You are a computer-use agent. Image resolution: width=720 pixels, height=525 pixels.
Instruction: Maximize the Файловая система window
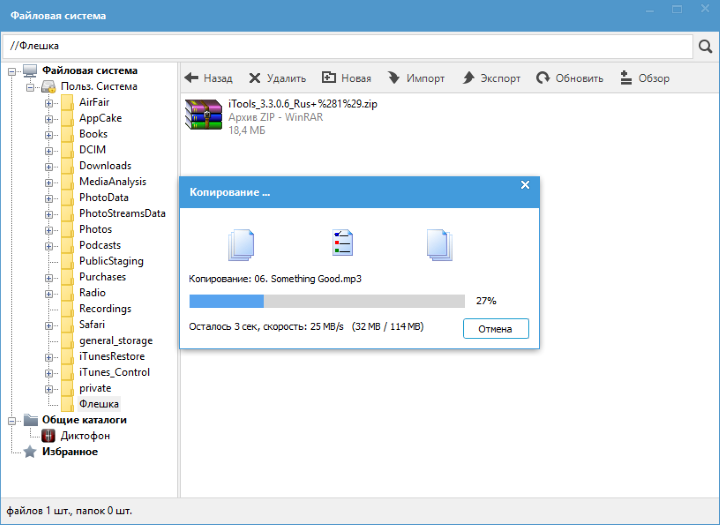[x=677, y=9]
